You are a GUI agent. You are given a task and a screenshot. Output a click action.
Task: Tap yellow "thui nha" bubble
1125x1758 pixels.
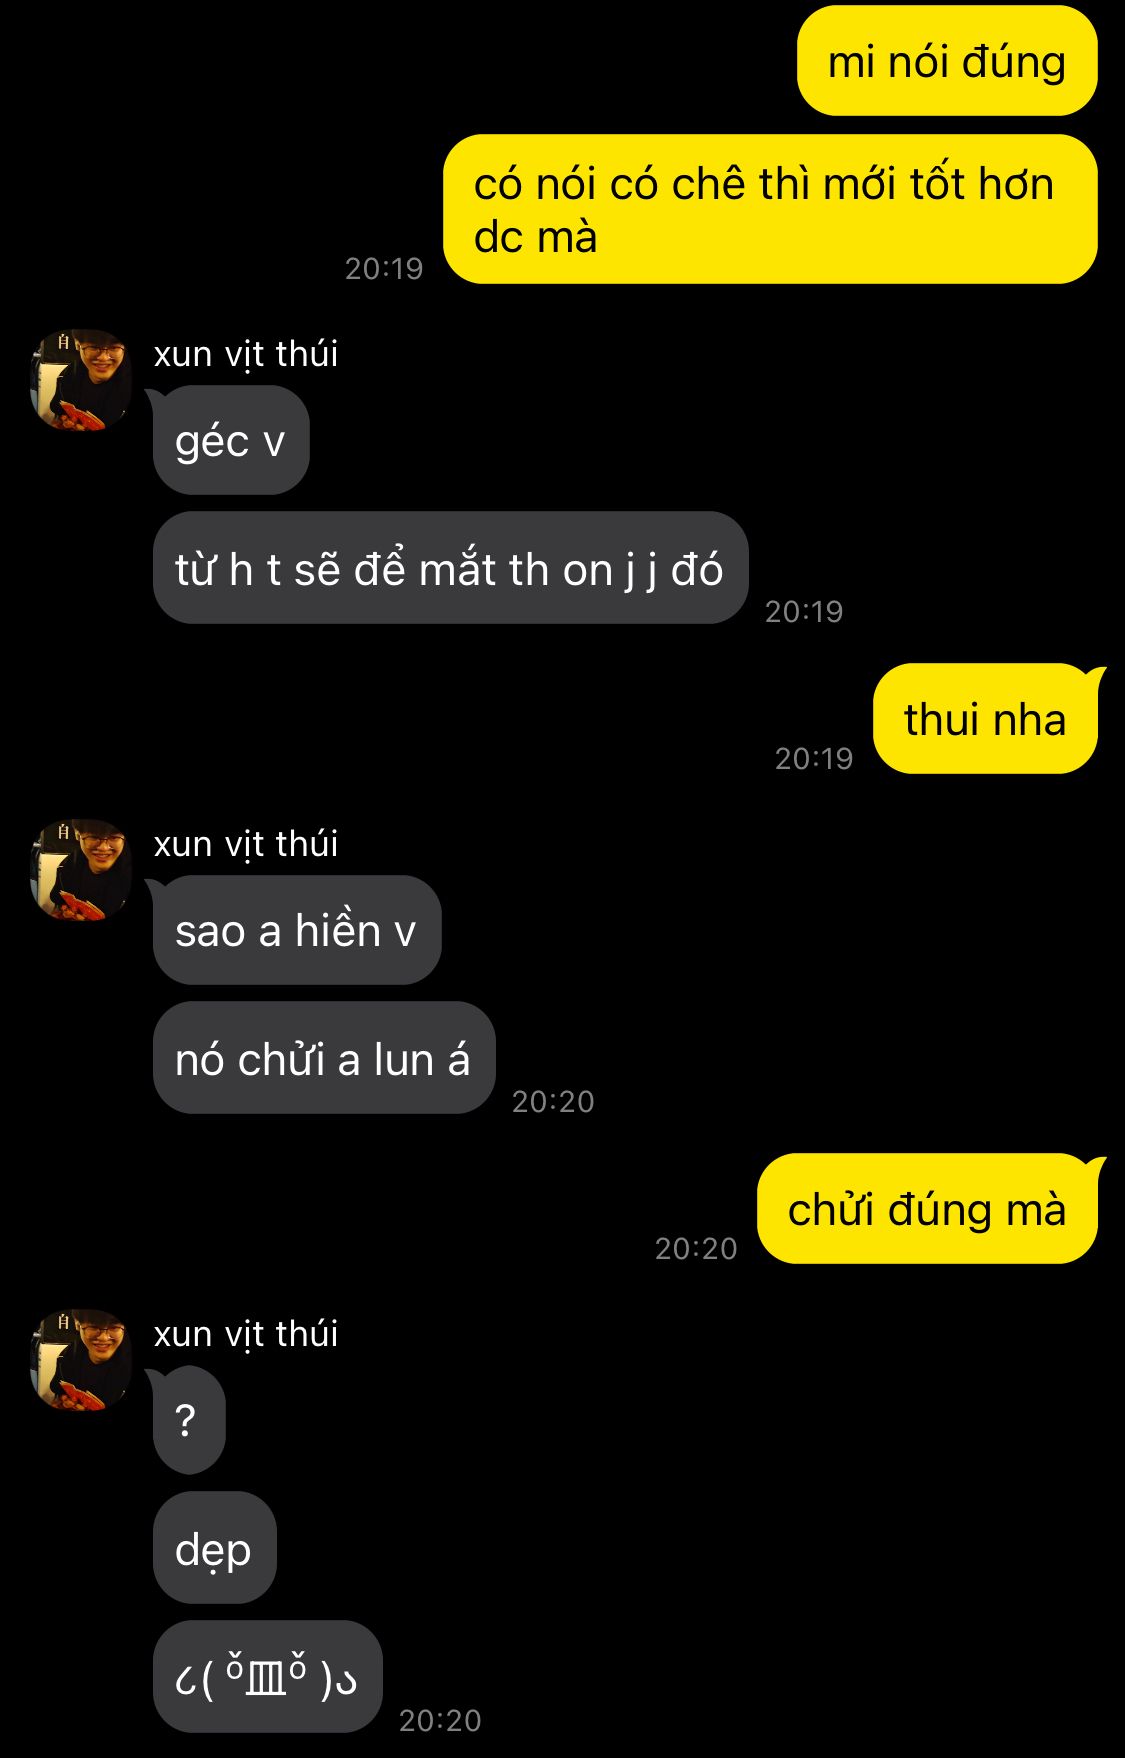pos(985,719)
